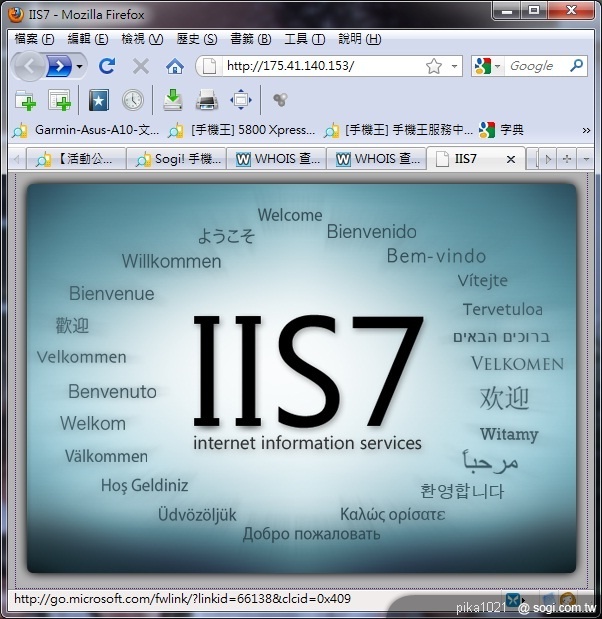Open the Google search engine dropdown

[x=487, y=66]
